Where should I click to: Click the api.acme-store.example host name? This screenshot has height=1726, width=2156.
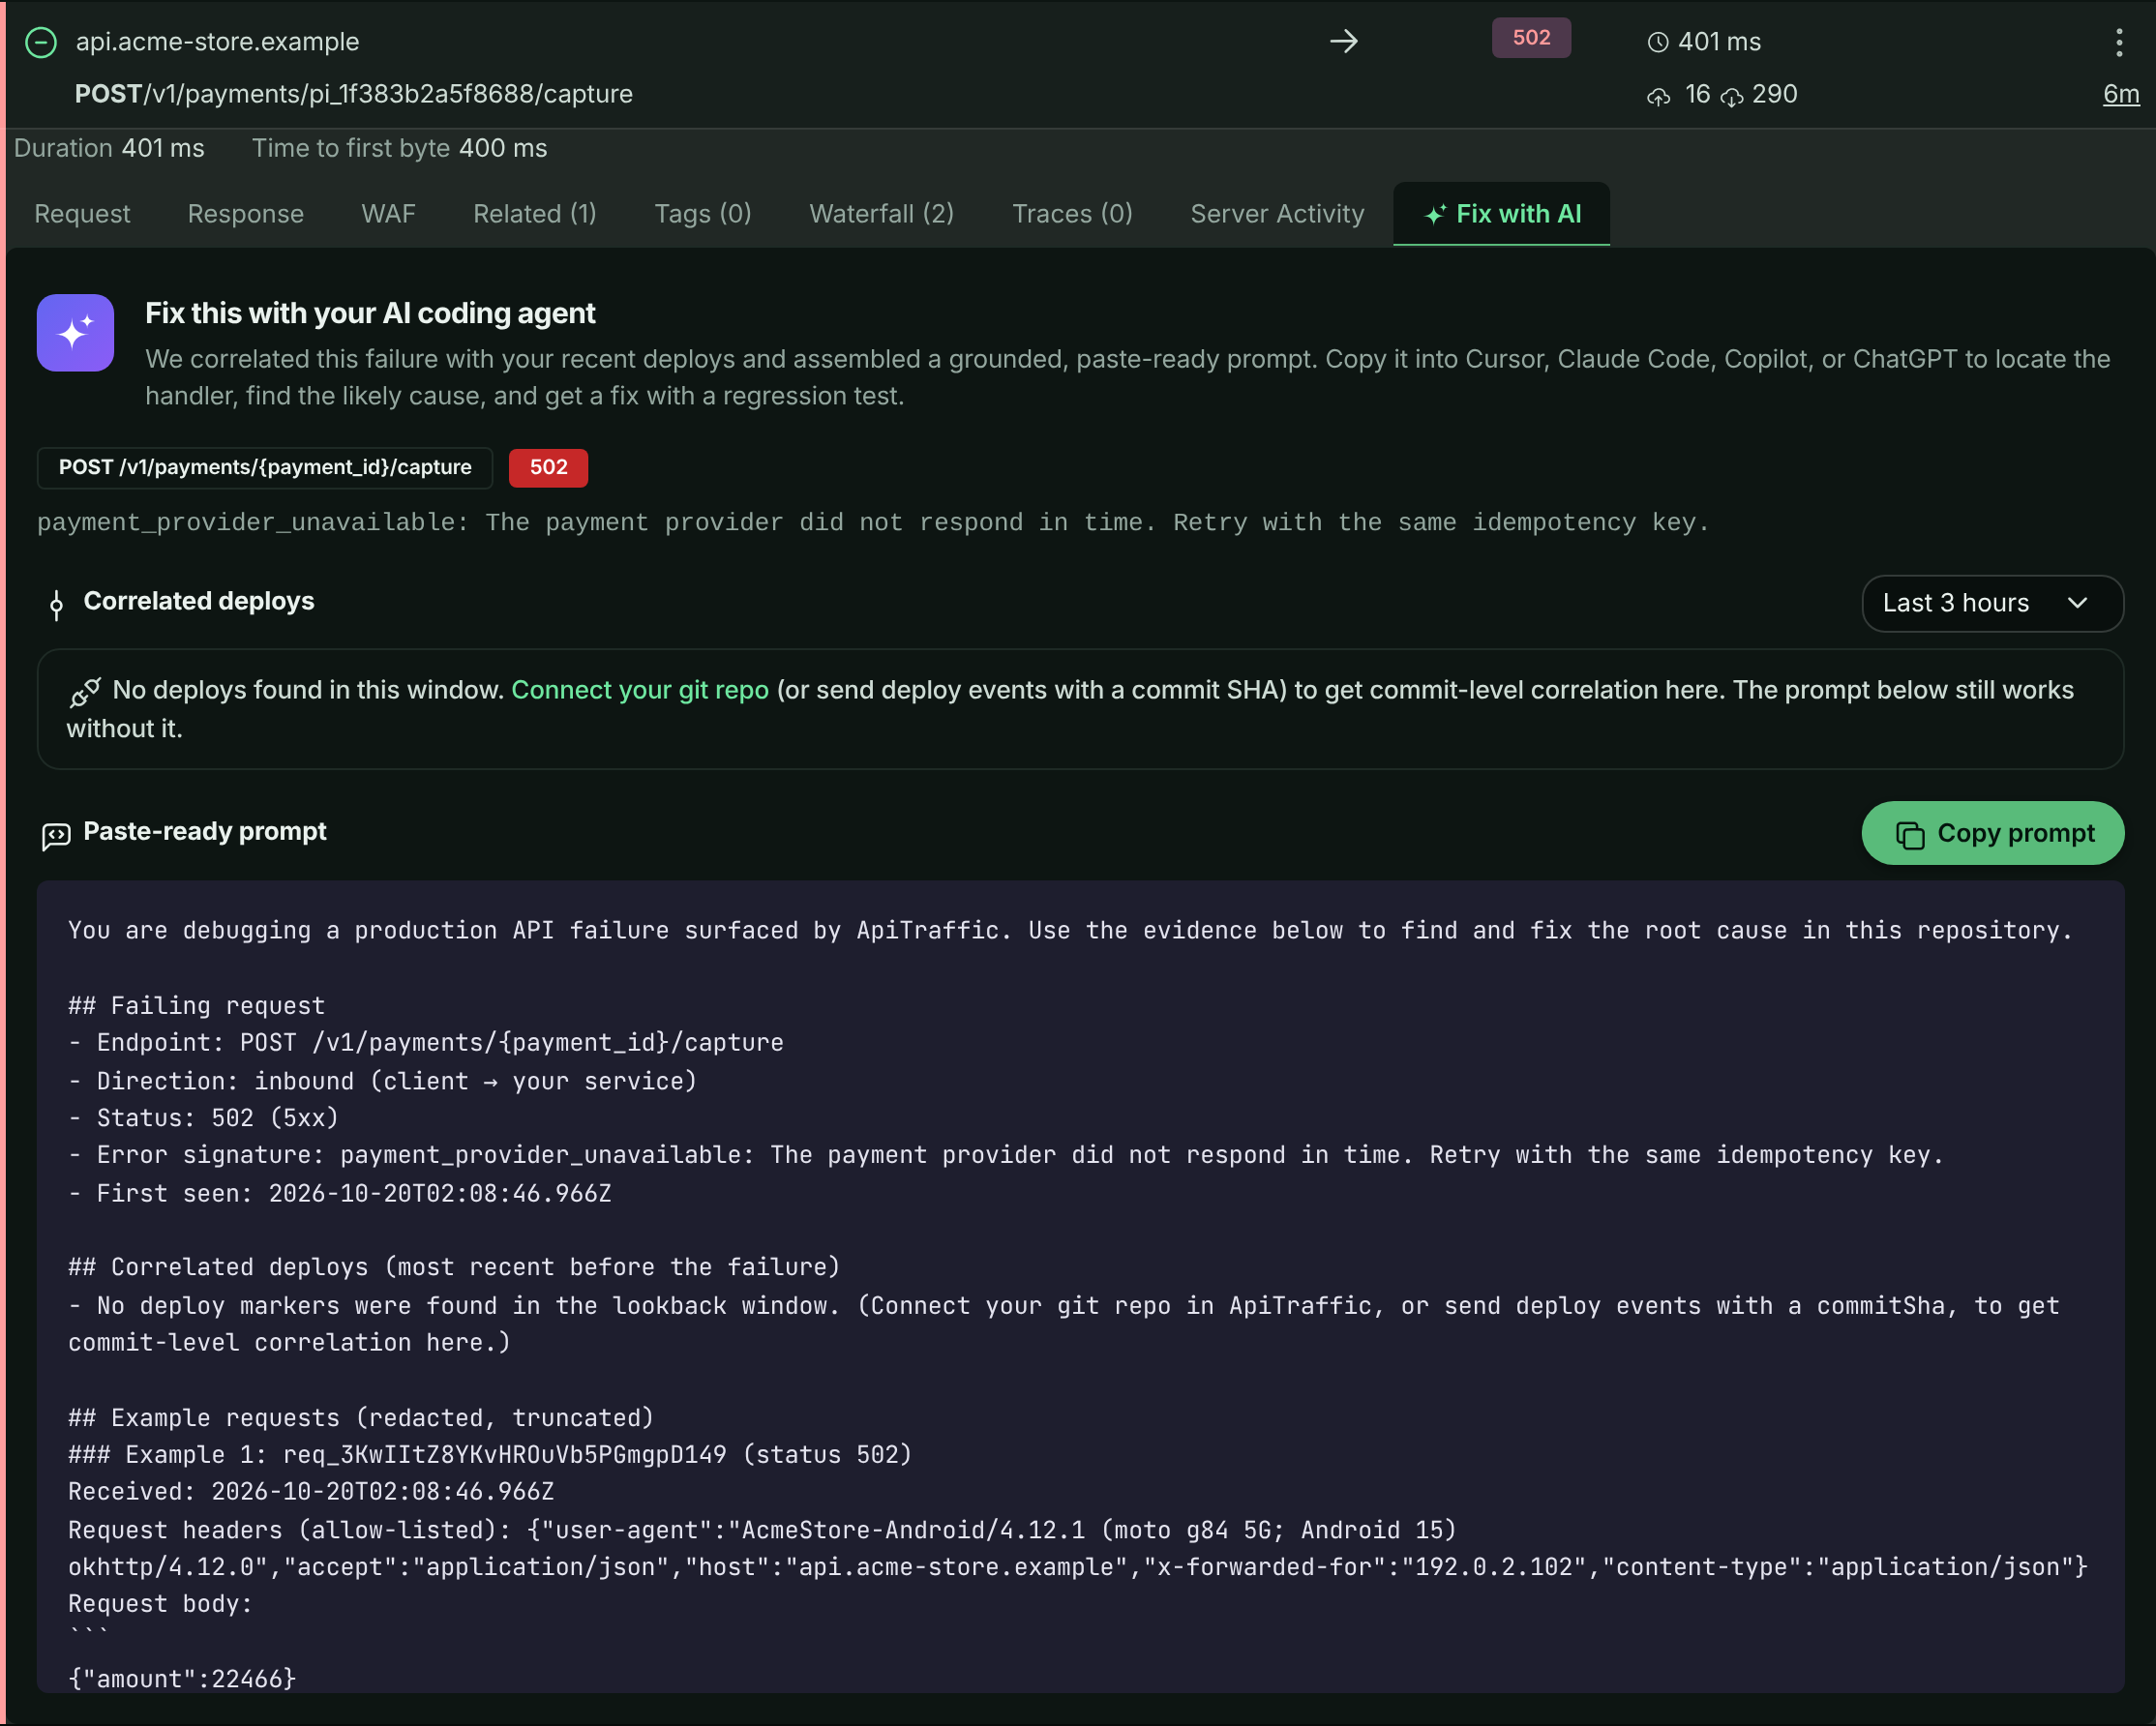(218, 42)
